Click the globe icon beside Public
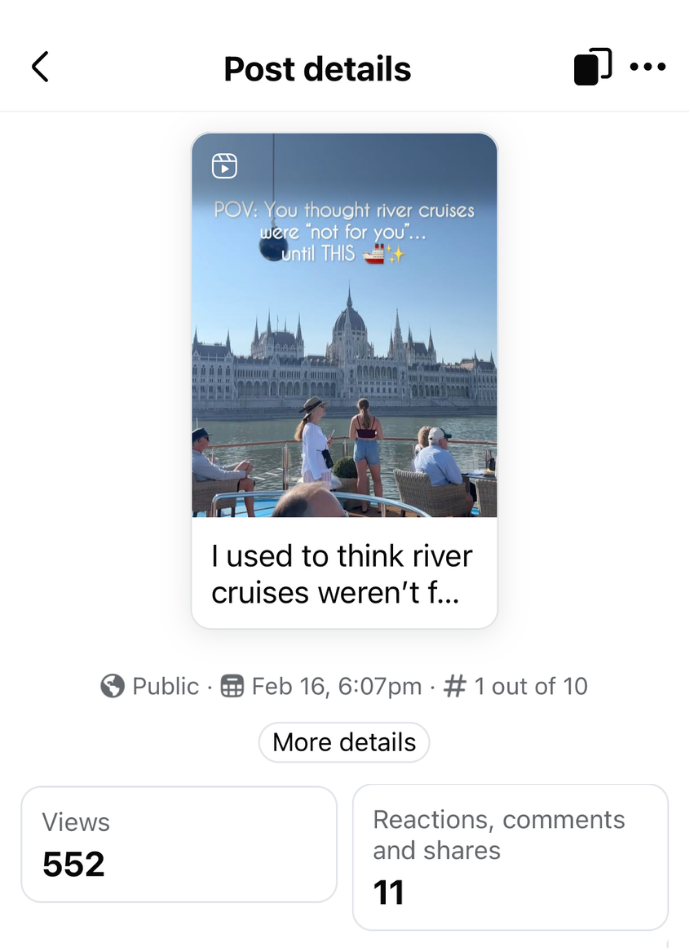Screen dimensions: 690x950 (x=113, y=686)
